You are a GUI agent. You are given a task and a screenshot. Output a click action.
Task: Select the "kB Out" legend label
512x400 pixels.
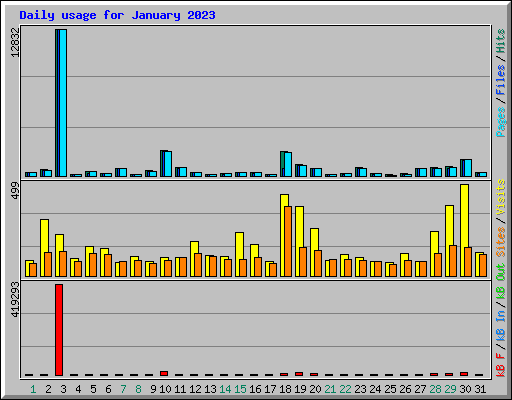[500, 281]
